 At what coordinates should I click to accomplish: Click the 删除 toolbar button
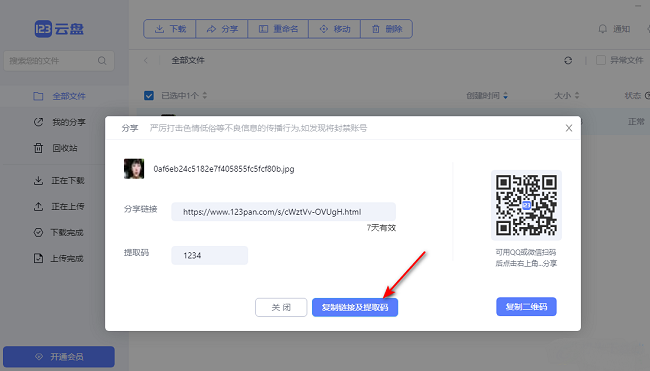[x=387, y=29]
